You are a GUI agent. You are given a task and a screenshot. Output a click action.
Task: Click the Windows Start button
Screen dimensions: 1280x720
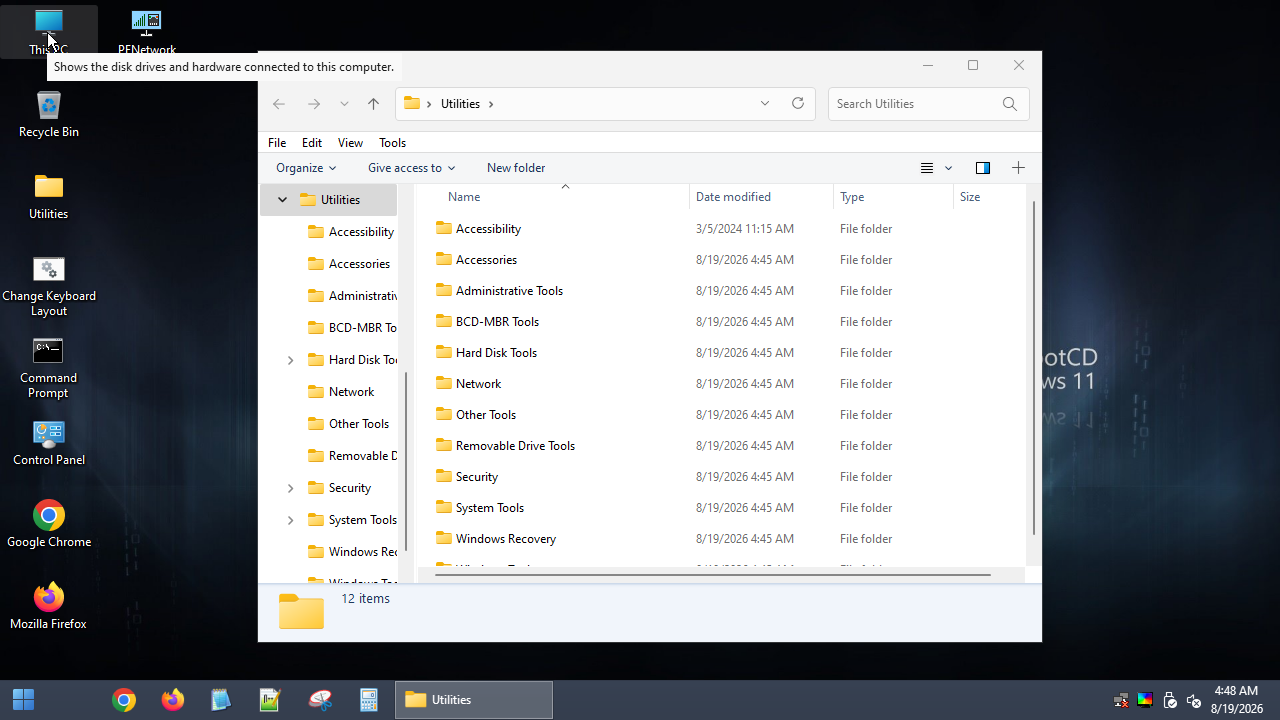coord(23,700)
